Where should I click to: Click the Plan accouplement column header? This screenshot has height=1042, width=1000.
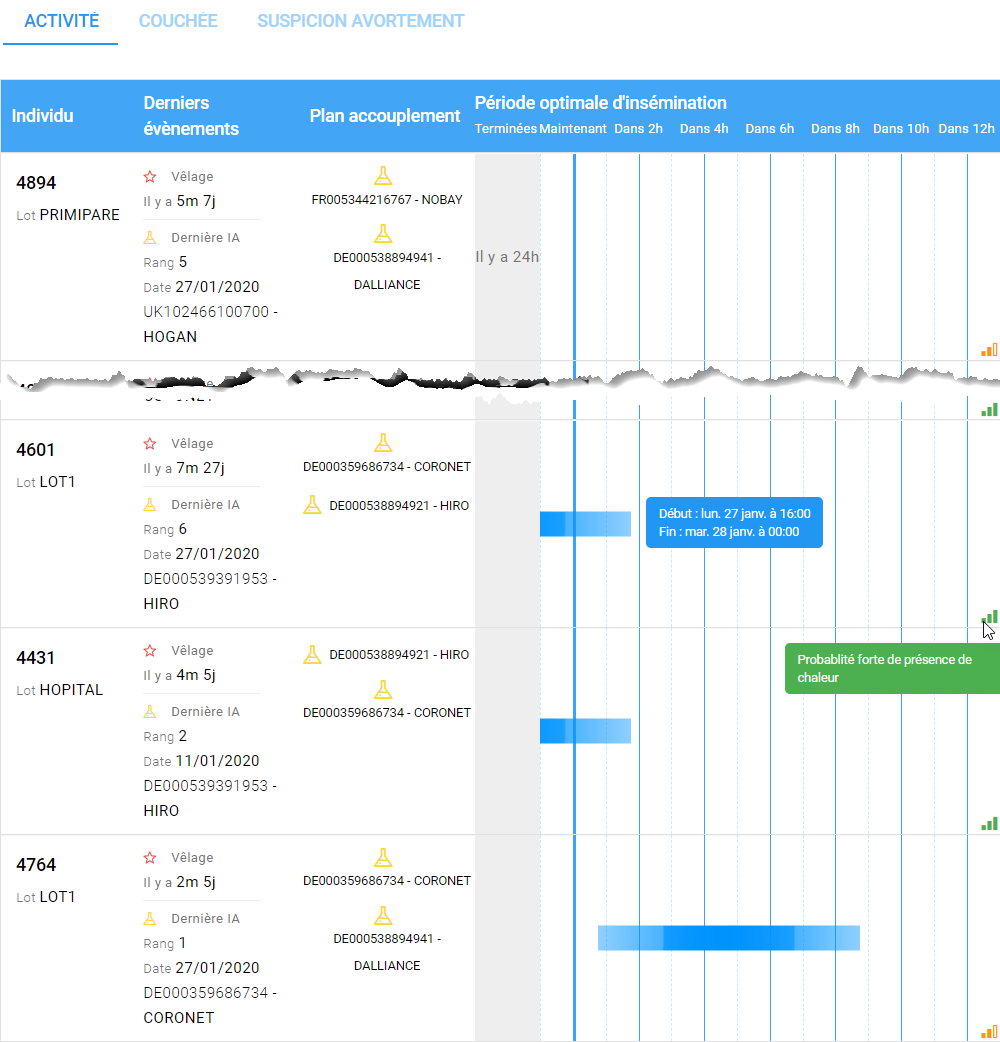tap(385, 116)
